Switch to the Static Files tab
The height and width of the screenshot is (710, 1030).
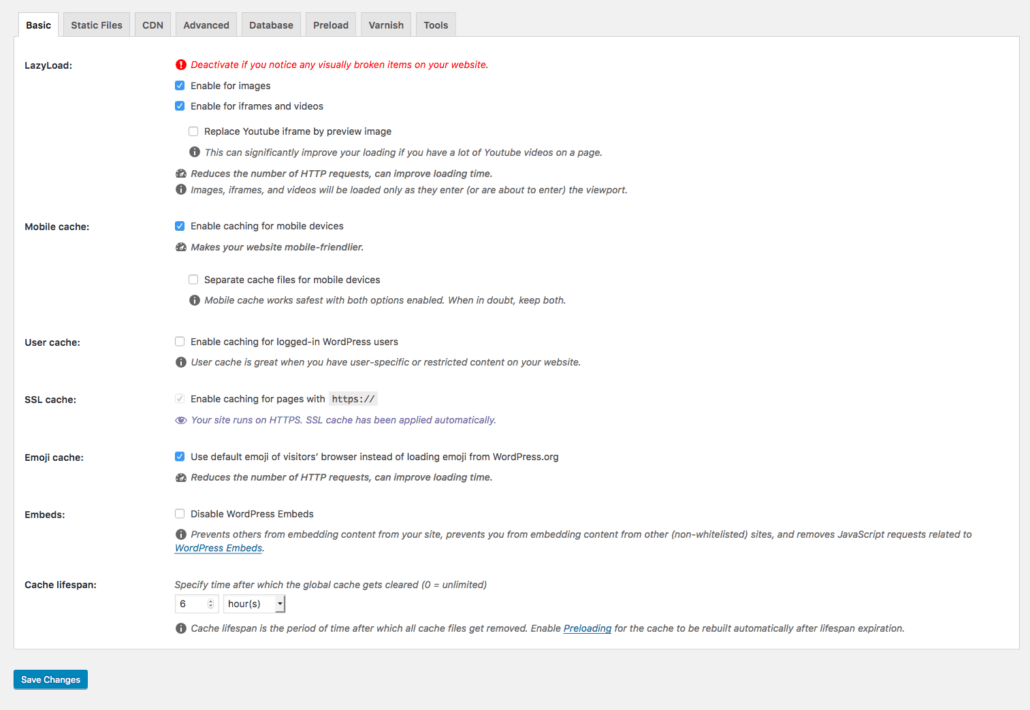(97, 25)
